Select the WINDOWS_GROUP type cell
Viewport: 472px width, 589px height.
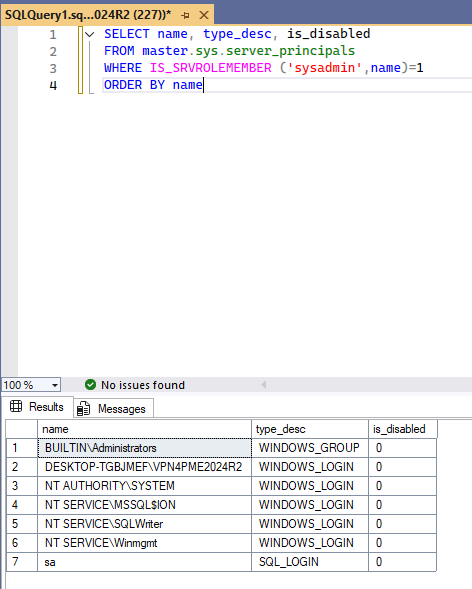[310, 448]
